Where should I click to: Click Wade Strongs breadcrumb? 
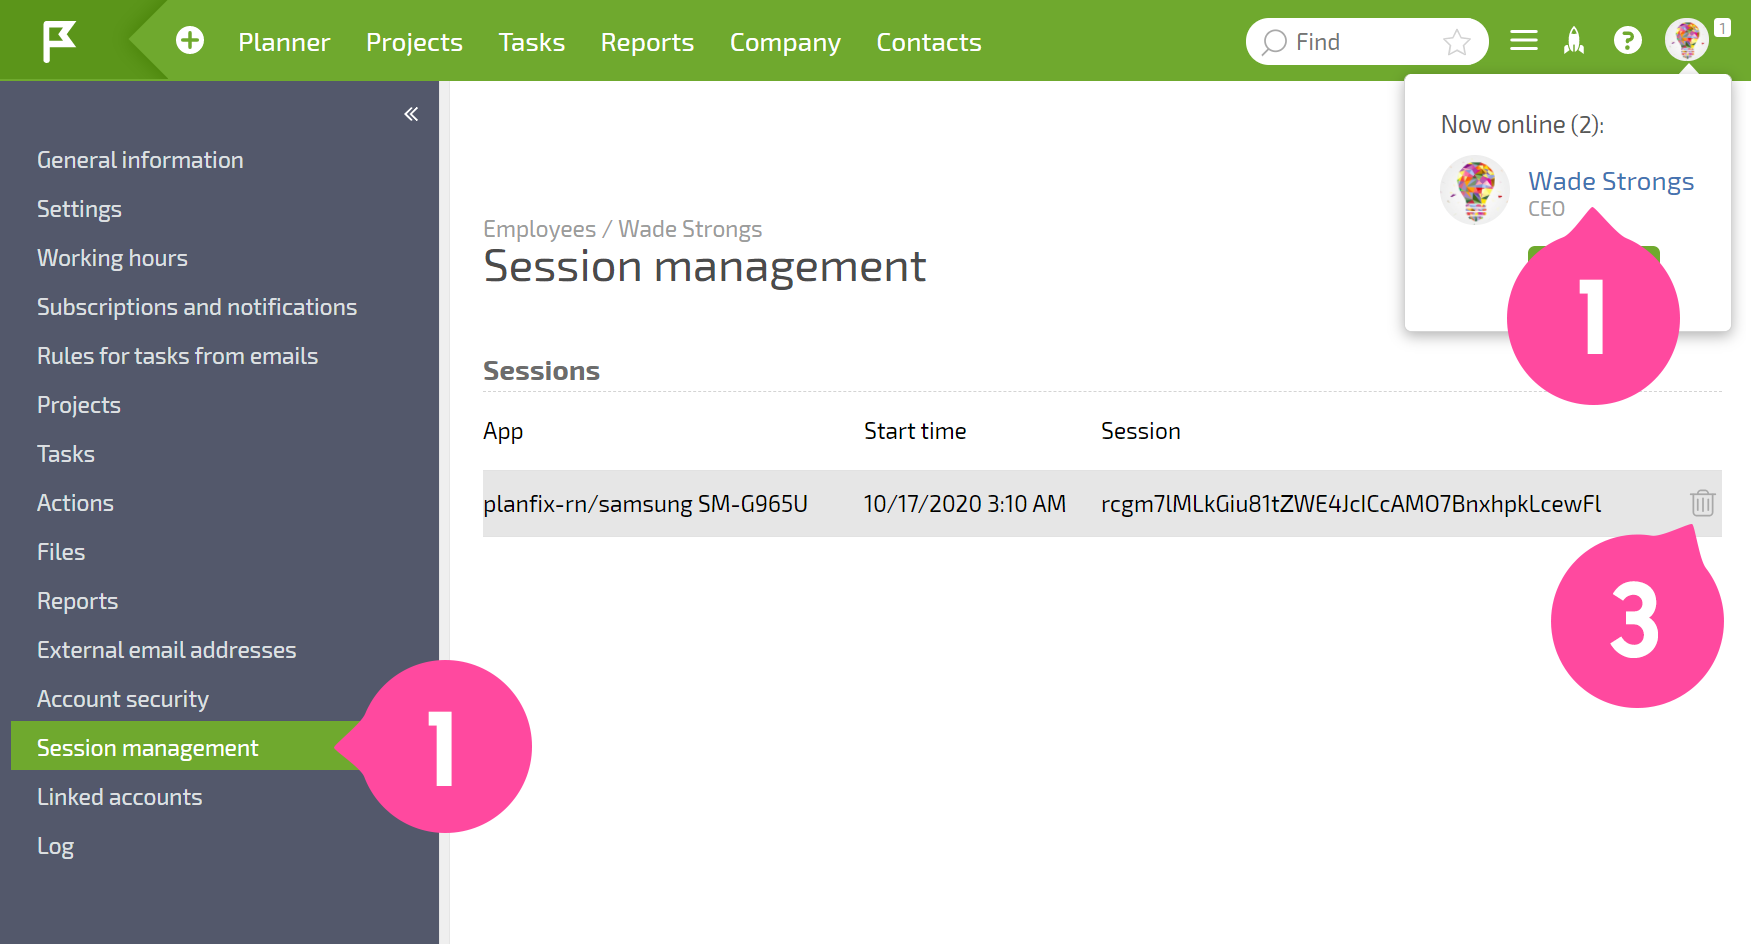pyautogui.click(x=690, y=229)
